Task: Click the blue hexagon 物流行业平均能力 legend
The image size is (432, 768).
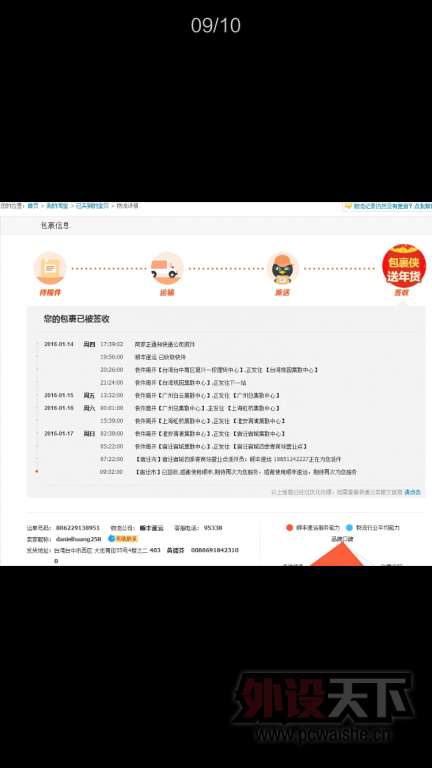Action: [373, 528]
